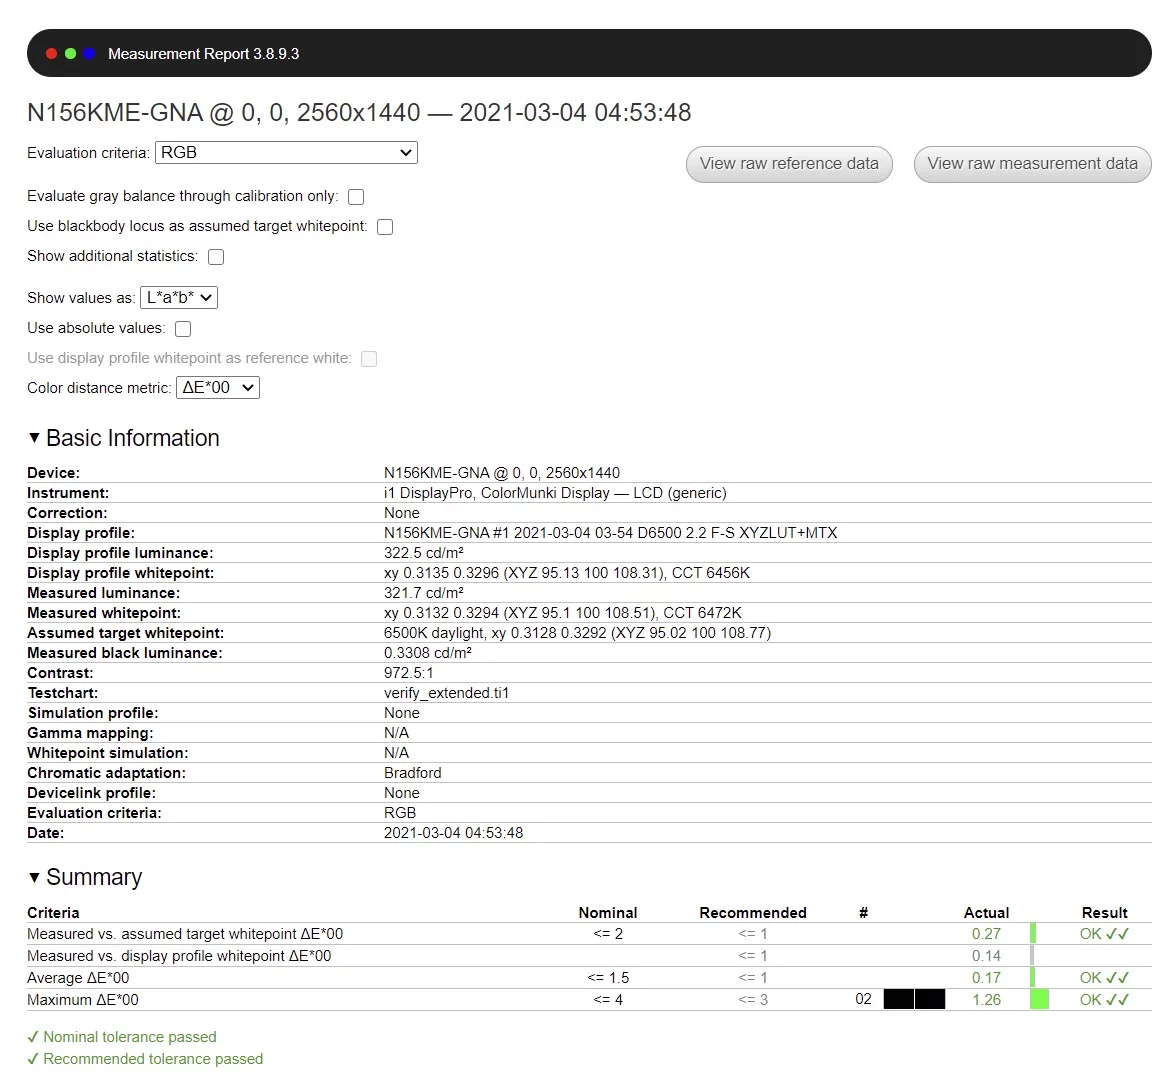Screen dimensions: 1170x1085
Task: Click Measured vs. display profile whitepoint row label
Action: click(179, 956)
